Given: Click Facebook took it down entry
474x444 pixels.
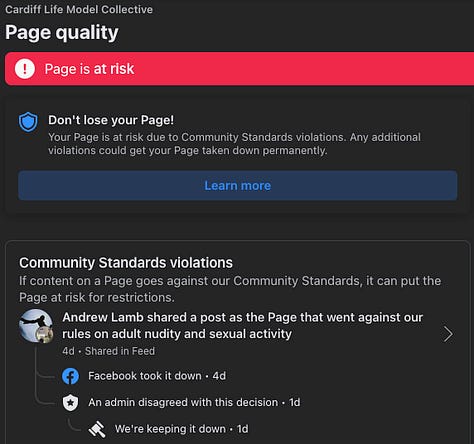Looking at the screenshot, I should [x=157, y=376].
